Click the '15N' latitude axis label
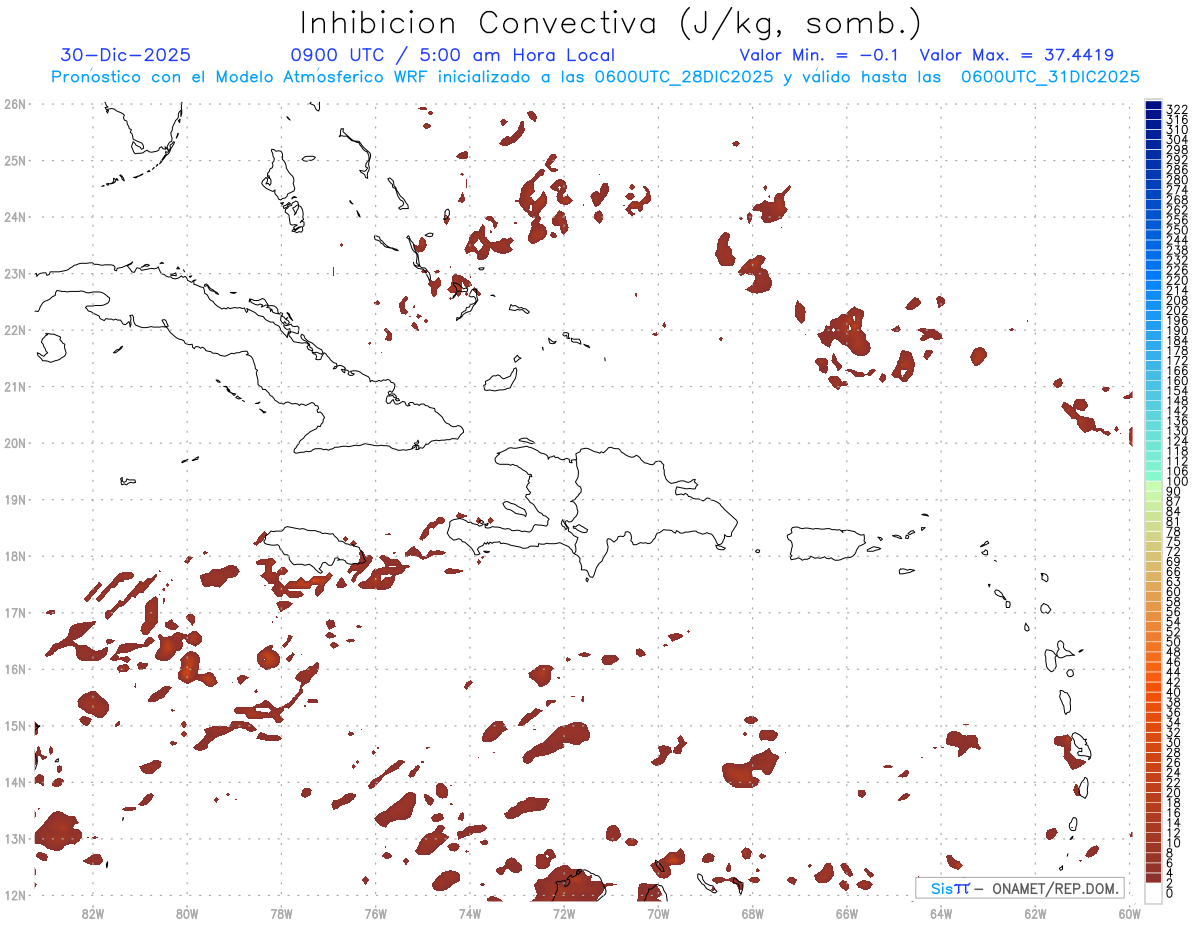 coord(15,725)
